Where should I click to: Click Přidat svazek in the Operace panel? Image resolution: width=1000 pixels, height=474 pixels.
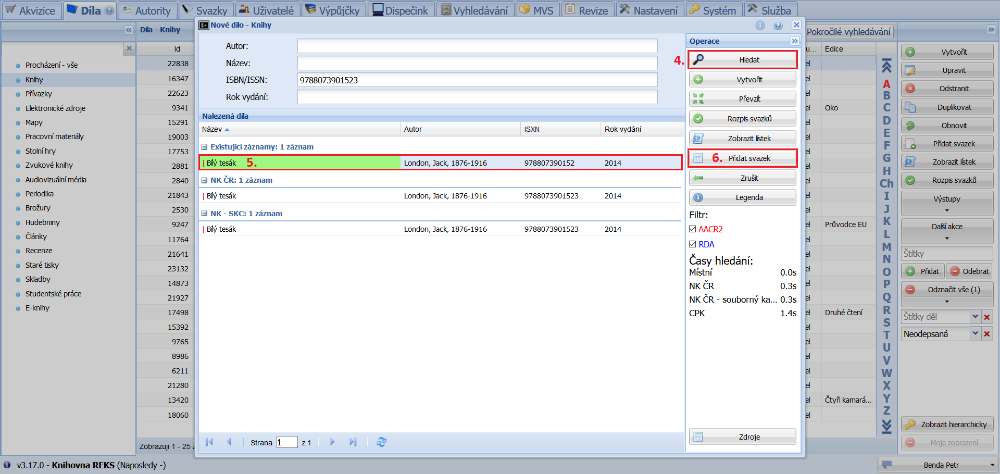pos(742,158)
